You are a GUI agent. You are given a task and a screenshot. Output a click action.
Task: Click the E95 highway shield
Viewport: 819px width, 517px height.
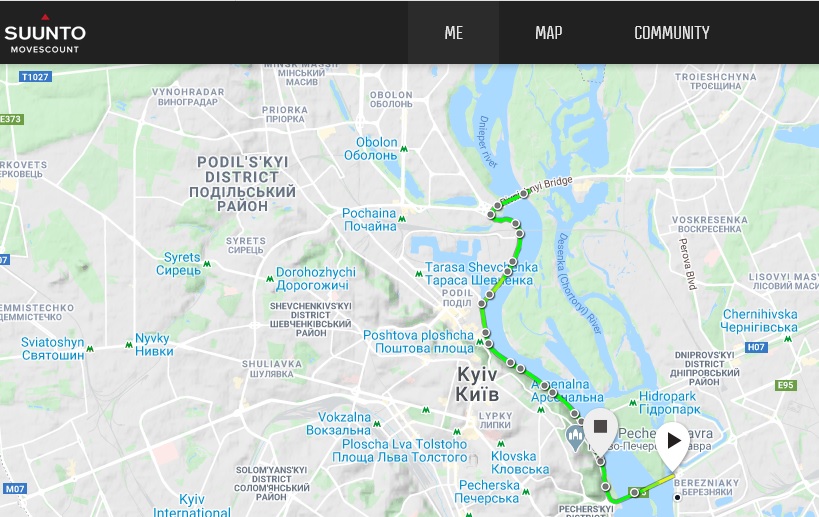tap(786, 385)
